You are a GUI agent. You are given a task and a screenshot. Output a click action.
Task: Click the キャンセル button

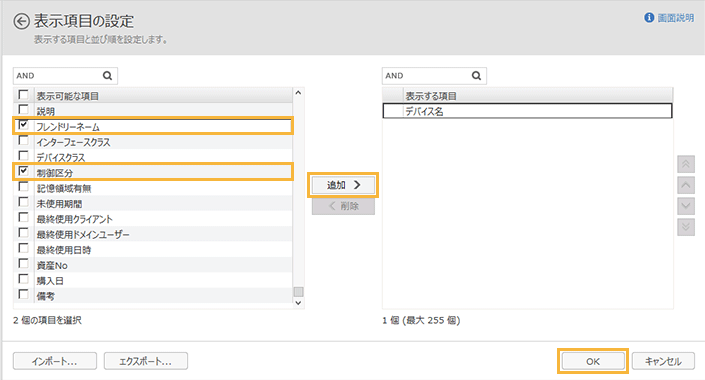663,361
